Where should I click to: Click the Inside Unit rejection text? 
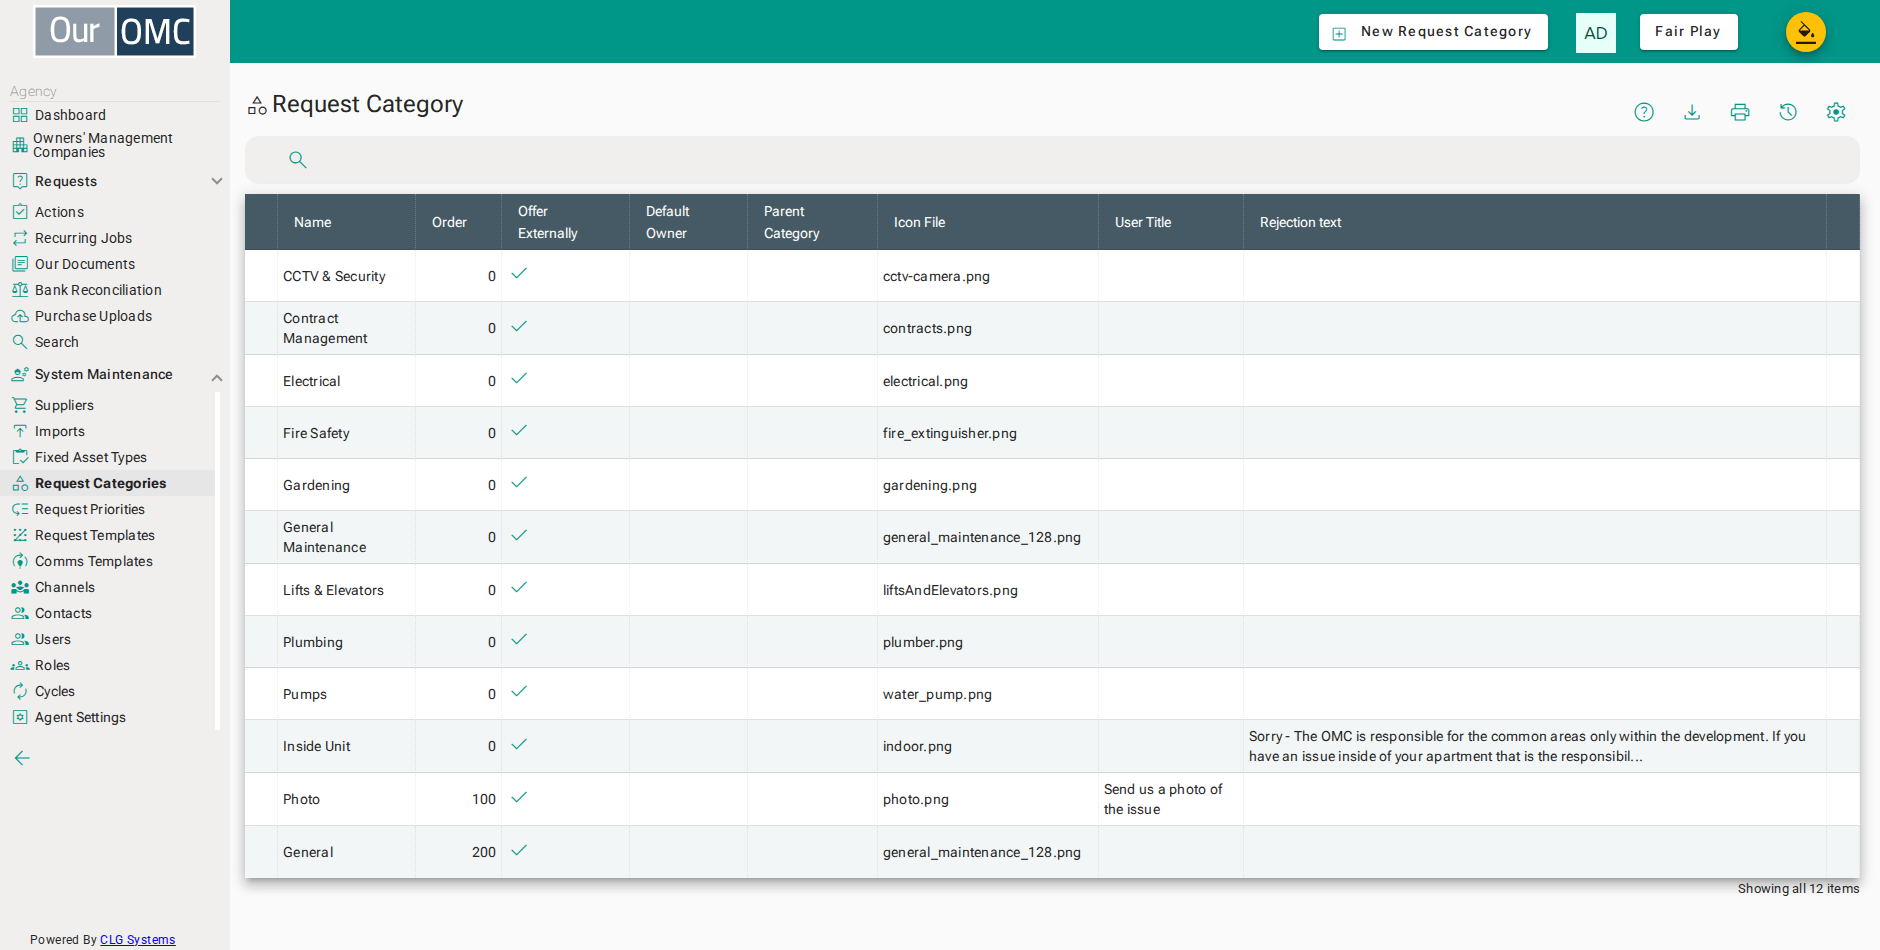[x=1527, y=746]
